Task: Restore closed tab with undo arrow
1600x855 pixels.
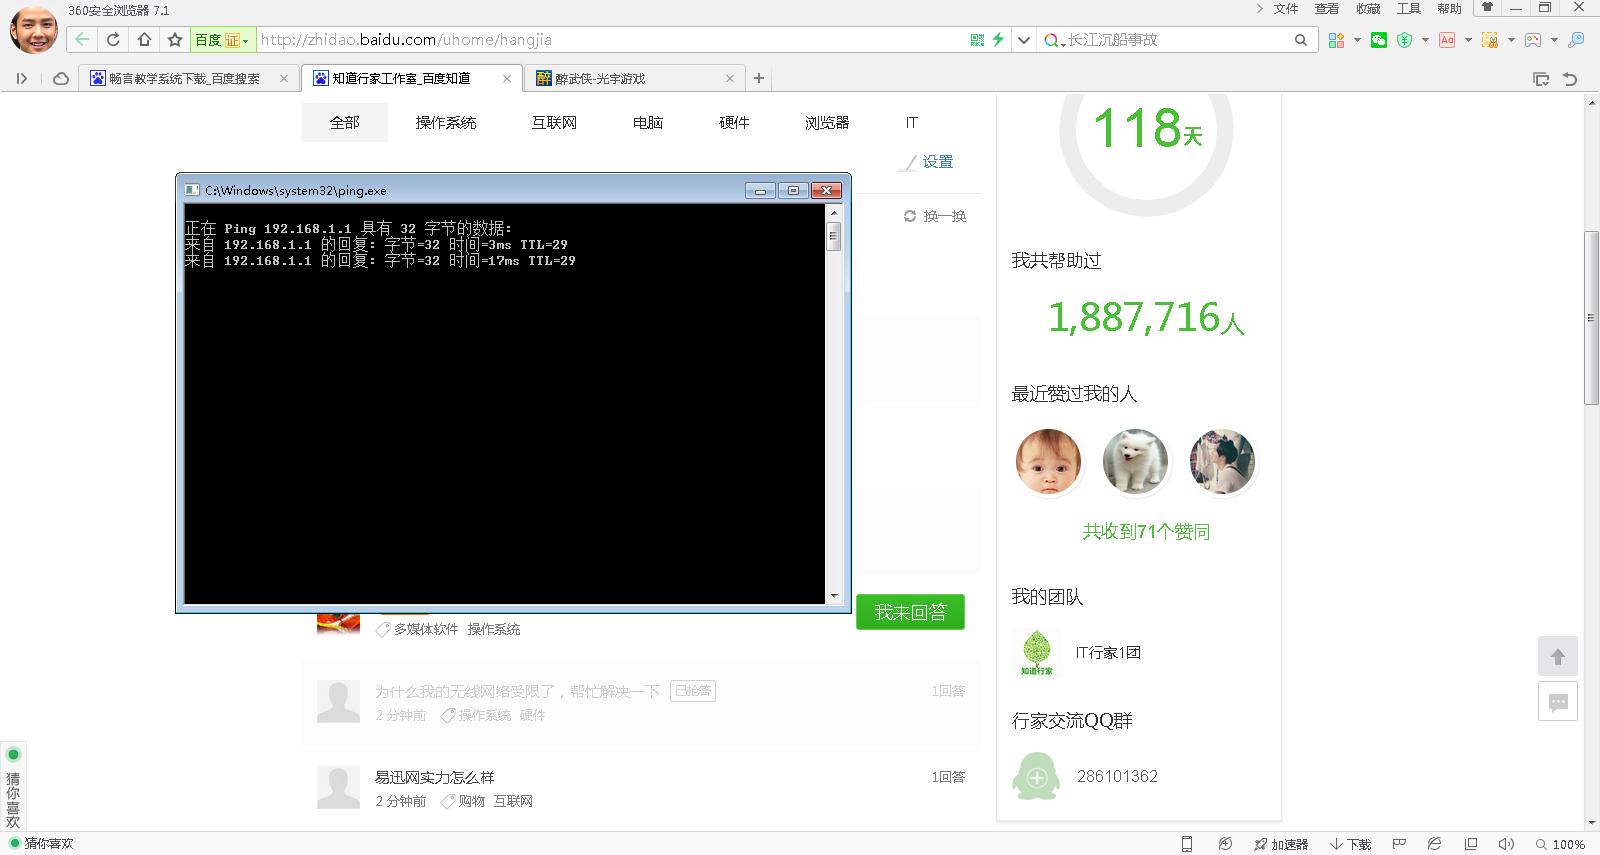Action: pos(1570,78)
